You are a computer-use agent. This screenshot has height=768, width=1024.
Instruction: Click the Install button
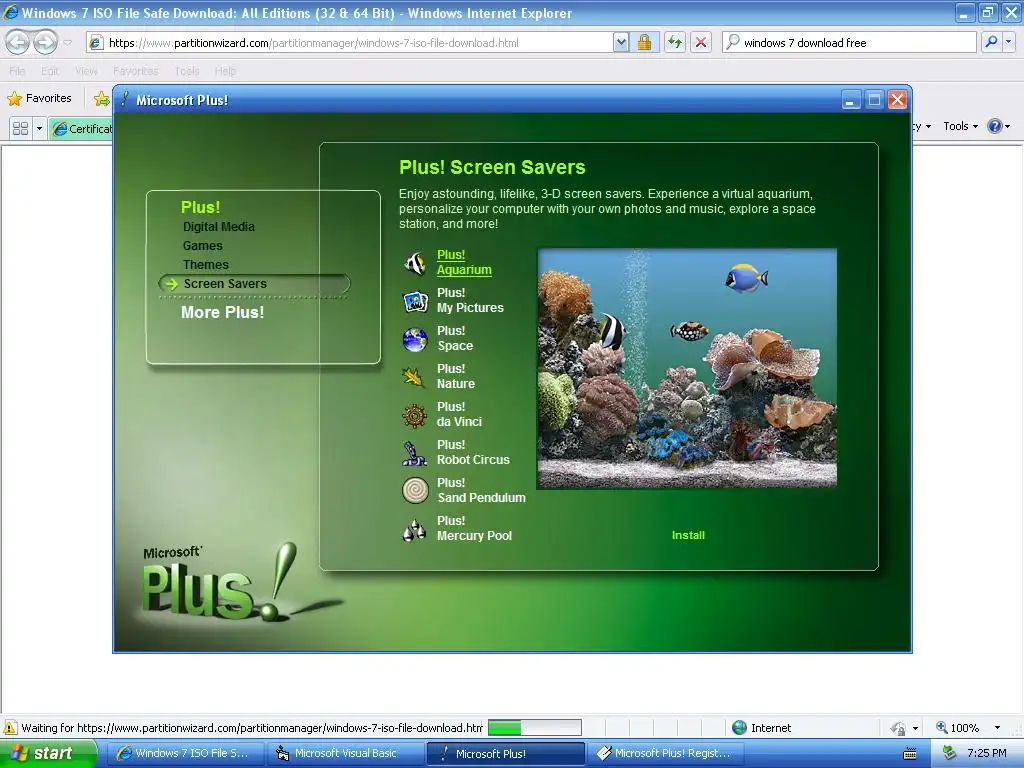coord(688,535)
